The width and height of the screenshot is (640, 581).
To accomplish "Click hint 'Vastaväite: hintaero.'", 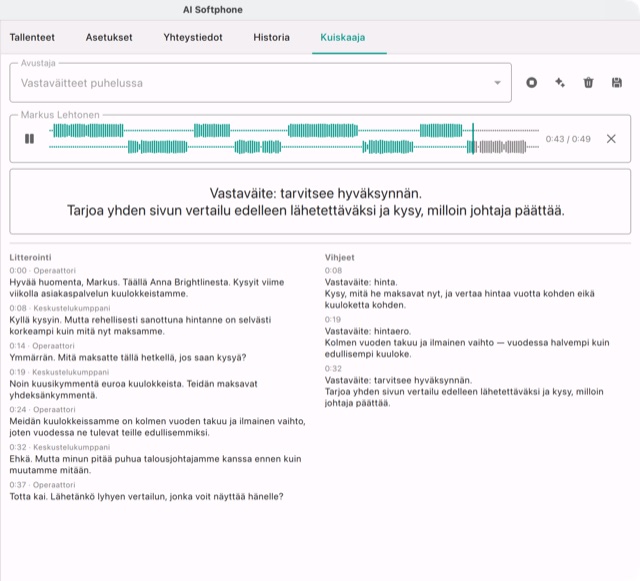I will tap(368, 331).
